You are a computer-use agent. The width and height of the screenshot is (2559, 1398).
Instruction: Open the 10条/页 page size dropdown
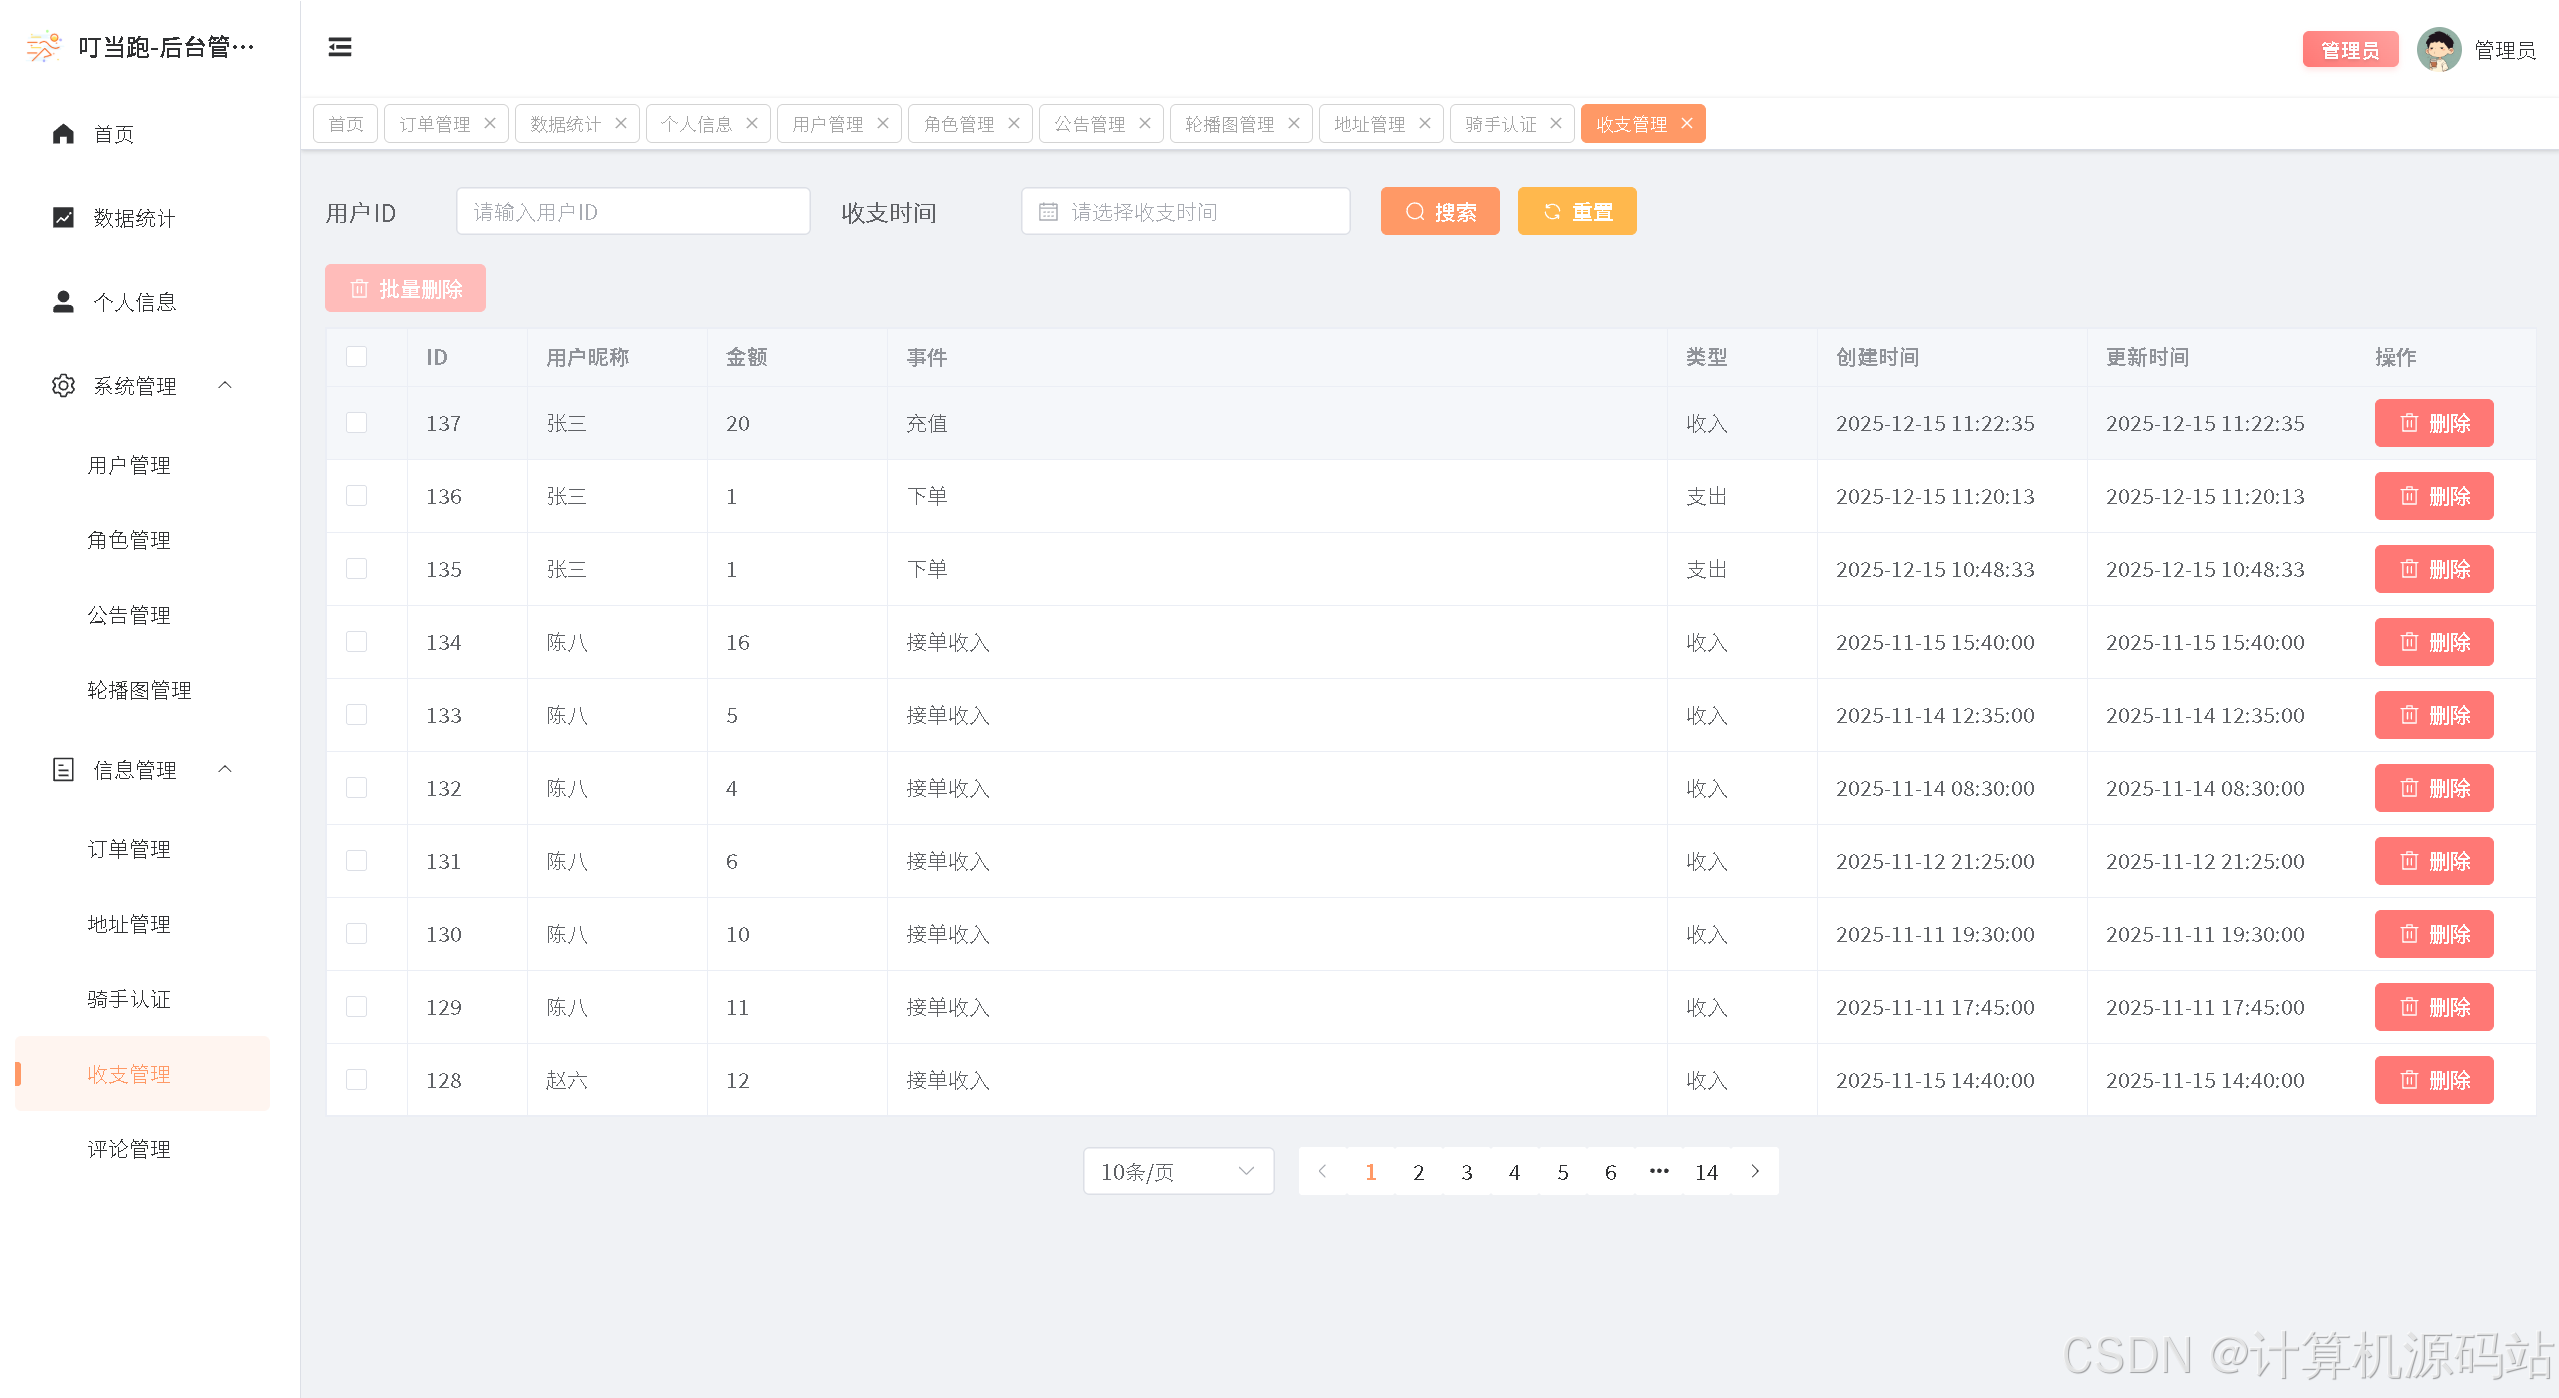[1177, 1171]
